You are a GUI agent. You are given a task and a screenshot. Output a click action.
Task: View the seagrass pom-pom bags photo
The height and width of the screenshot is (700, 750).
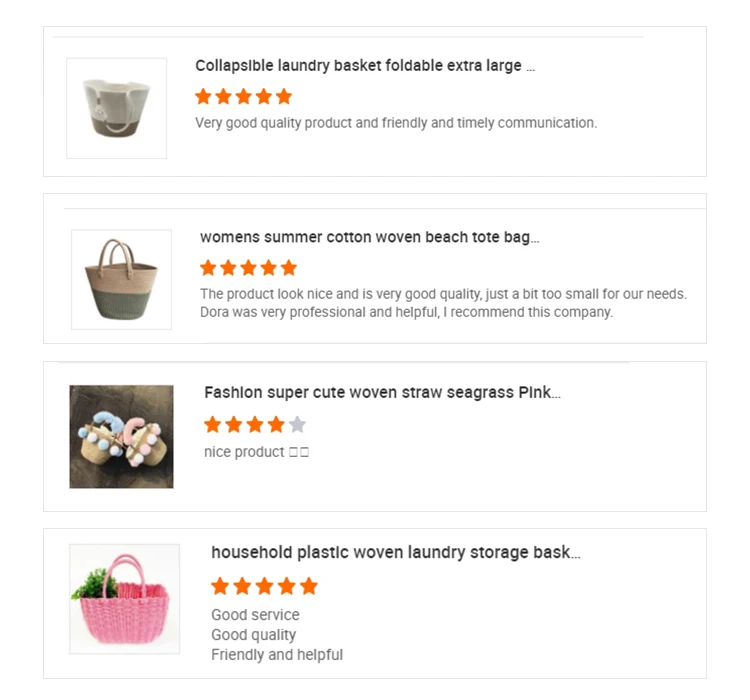point(121,436)
